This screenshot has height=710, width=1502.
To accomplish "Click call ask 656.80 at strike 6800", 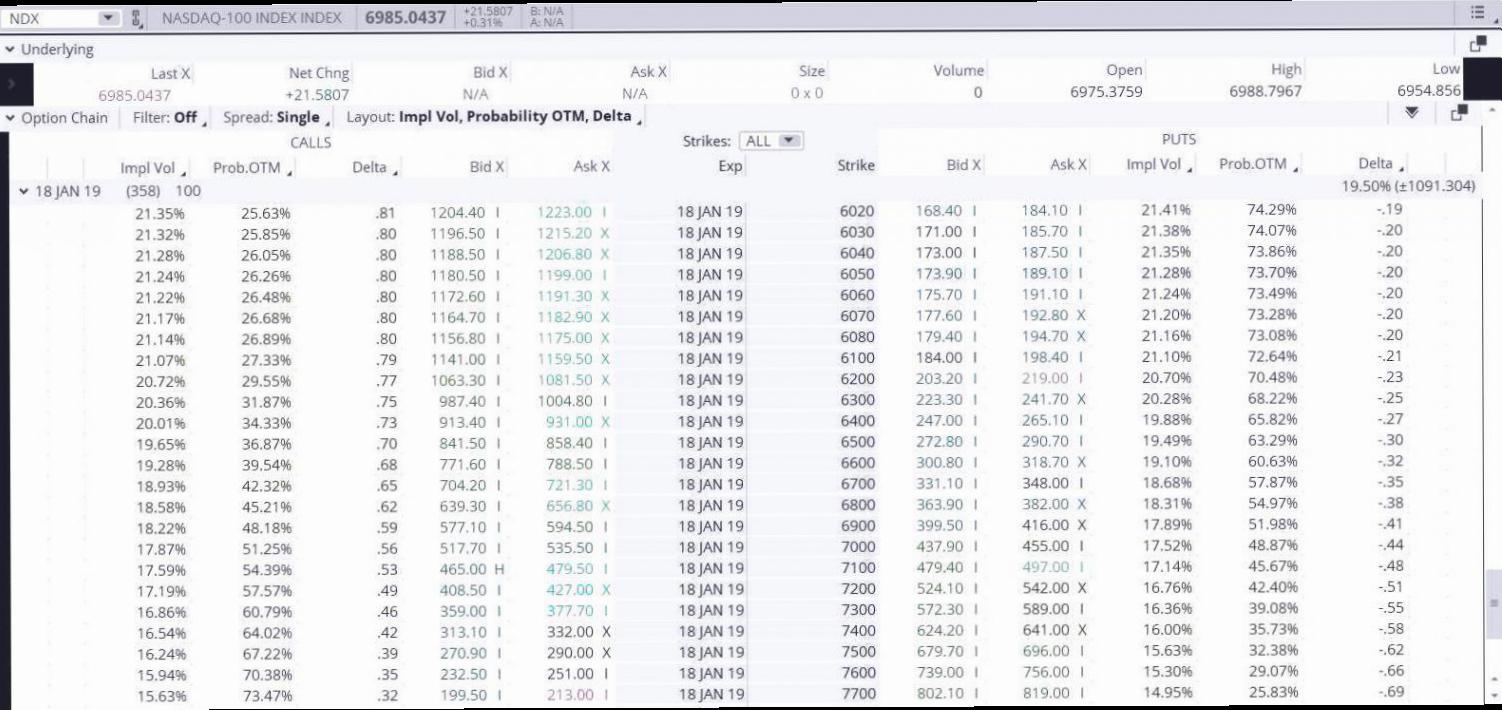I will pyautogui.click(x=569, y=506).
